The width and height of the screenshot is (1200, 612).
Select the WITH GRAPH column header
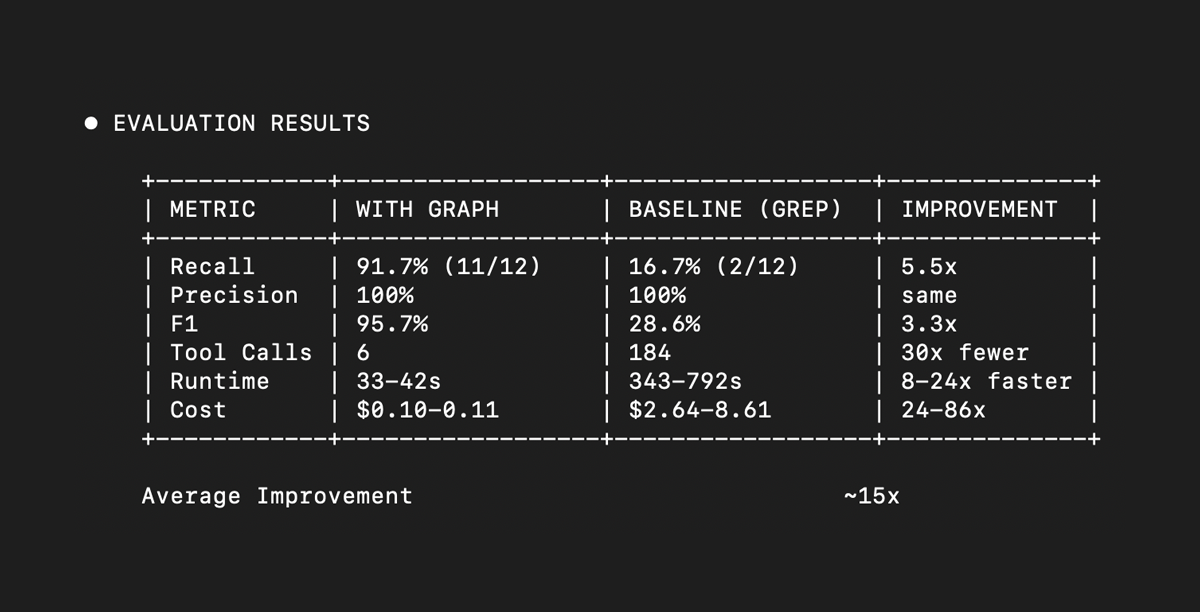pyautogui.click(x=427, y=210)
